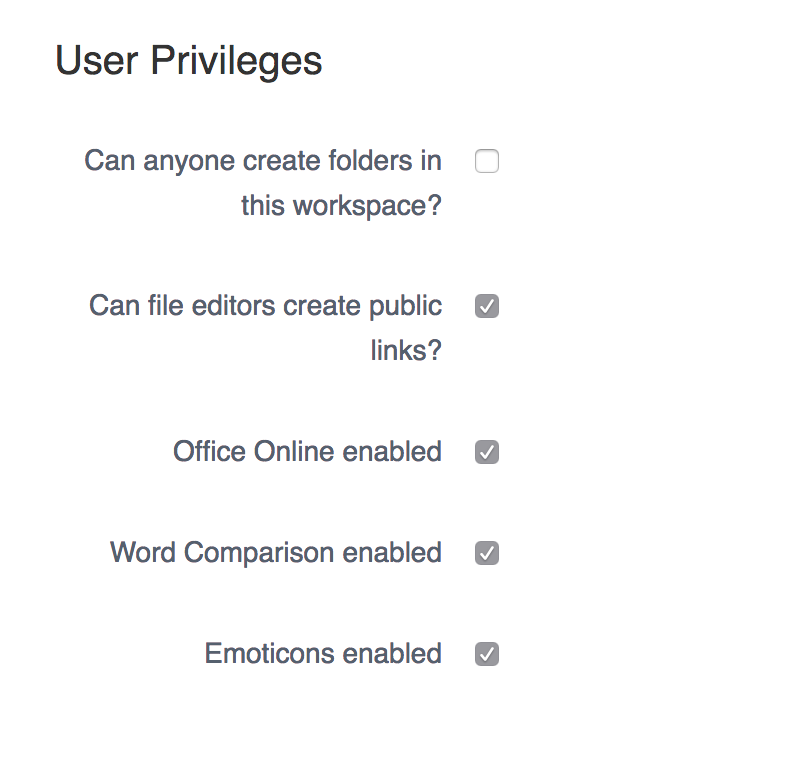This screenshot has height=780, width=798.
Task: Click the 'Emoticons enabled' label text
Action: [x=323, y=653]
